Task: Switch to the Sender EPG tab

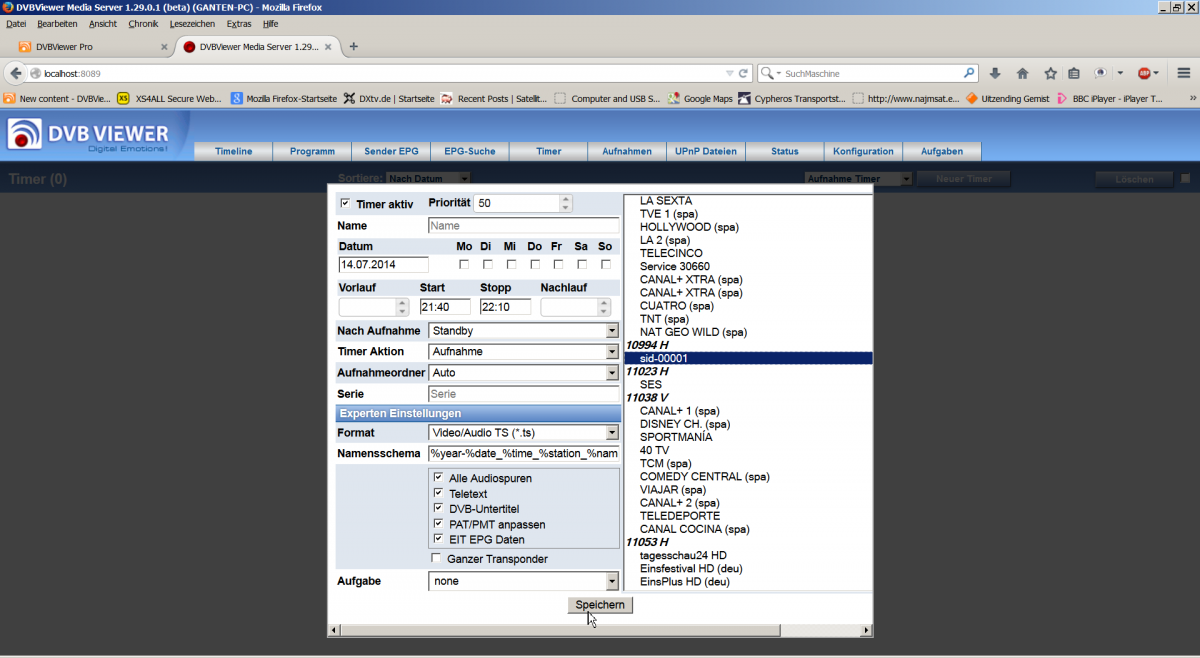Action: click(x=391, y=151)
